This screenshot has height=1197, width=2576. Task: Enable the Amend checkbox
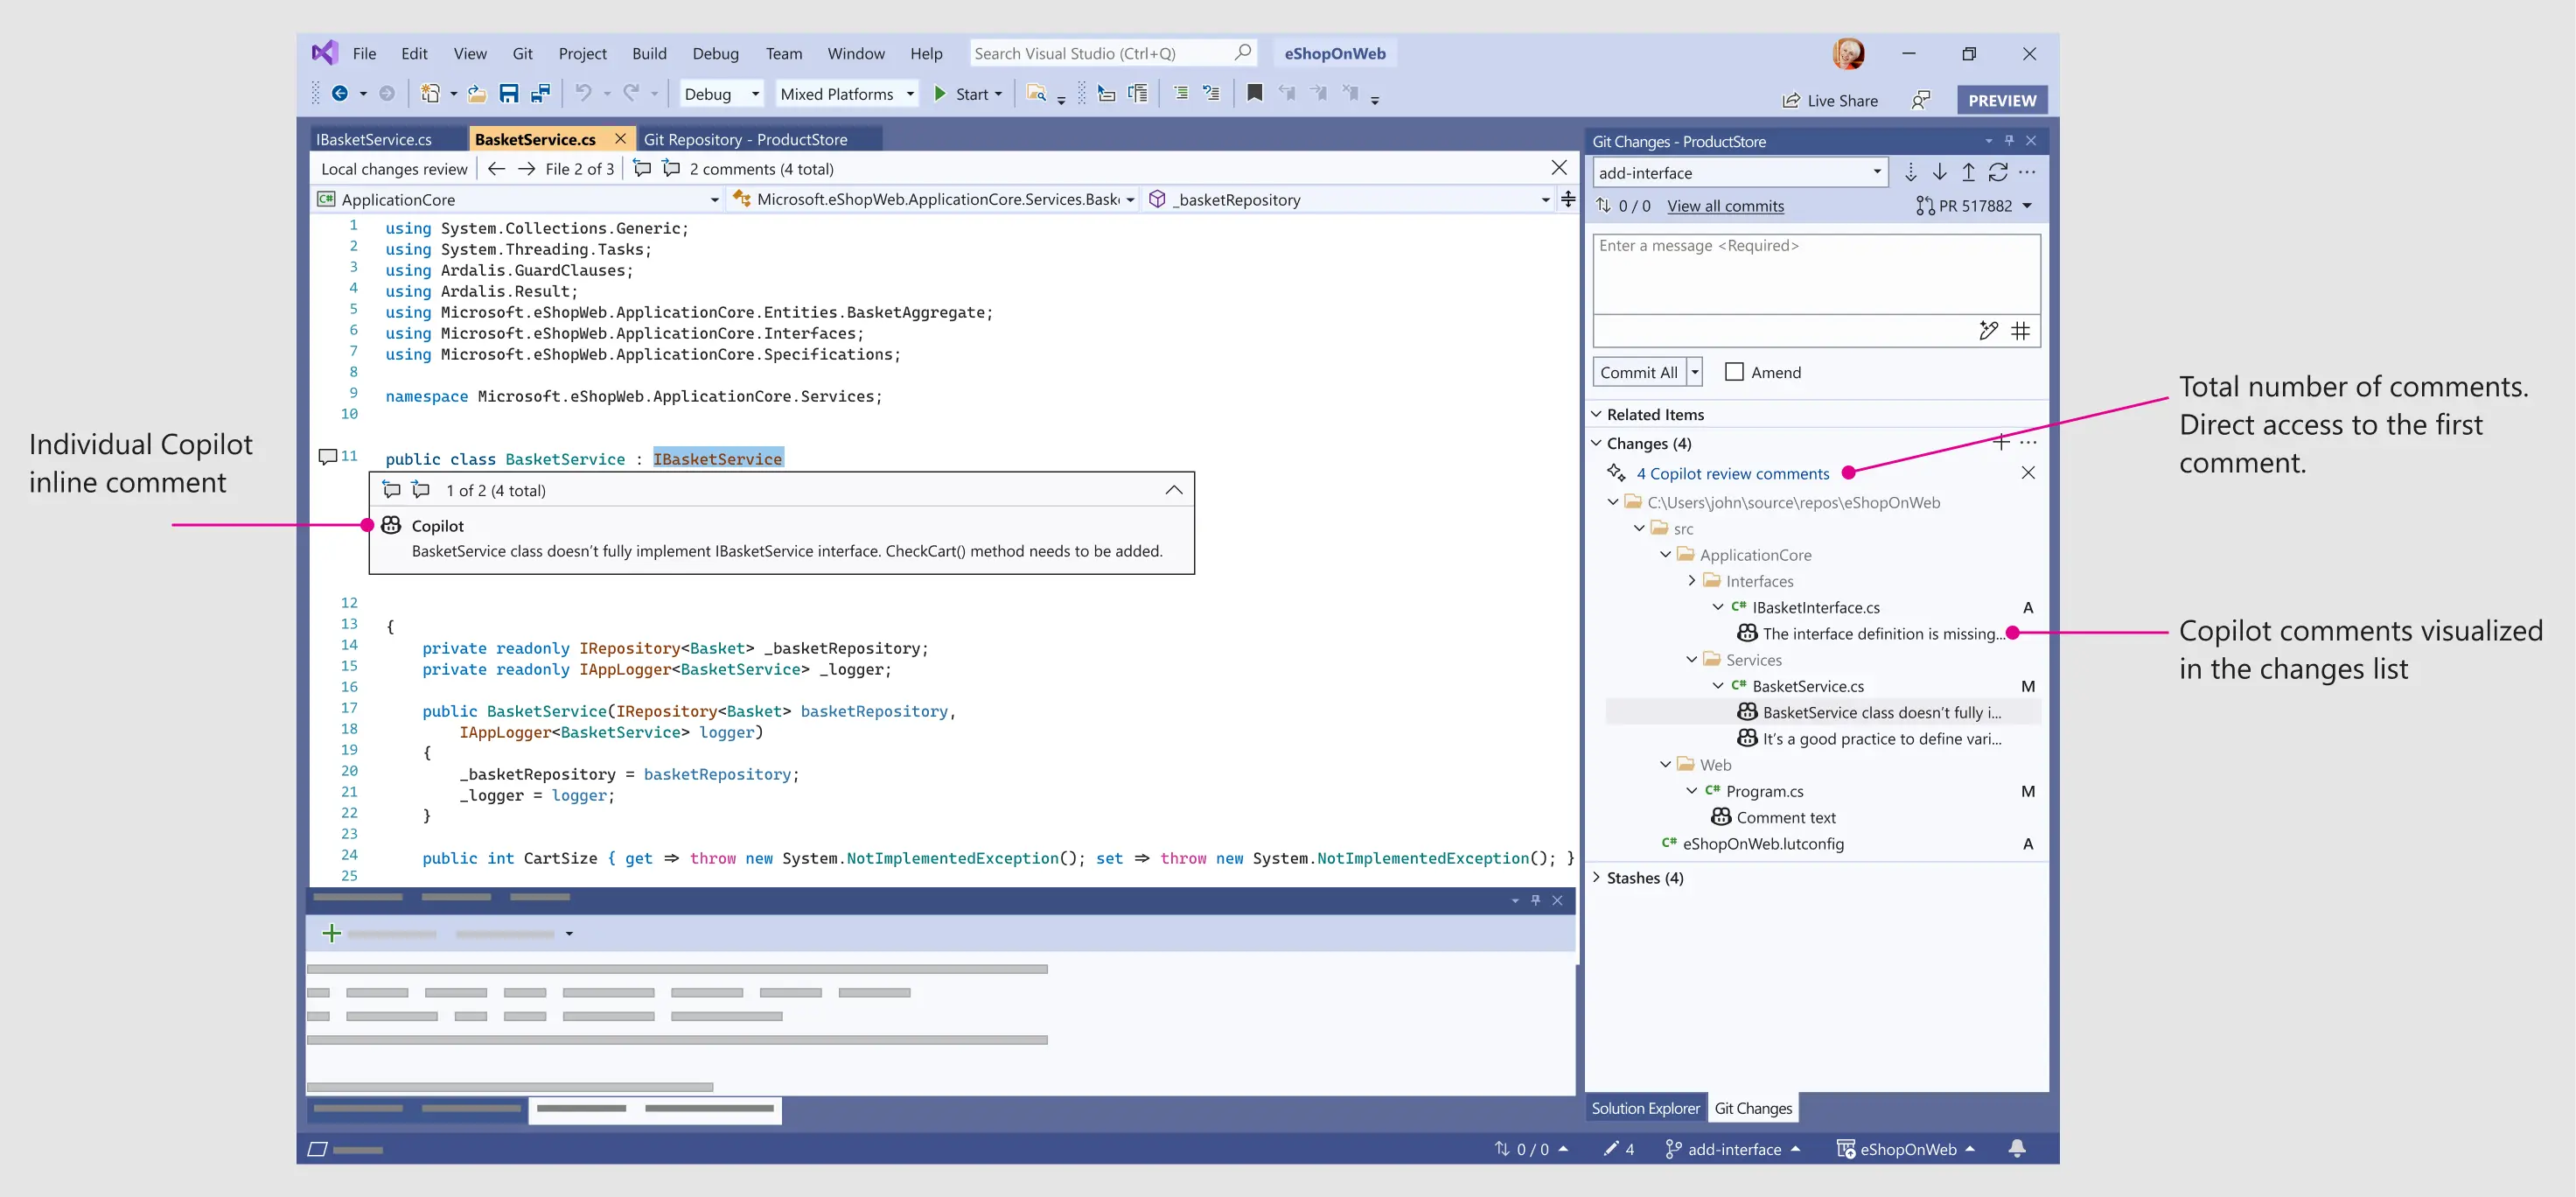tap(1734, 372)
